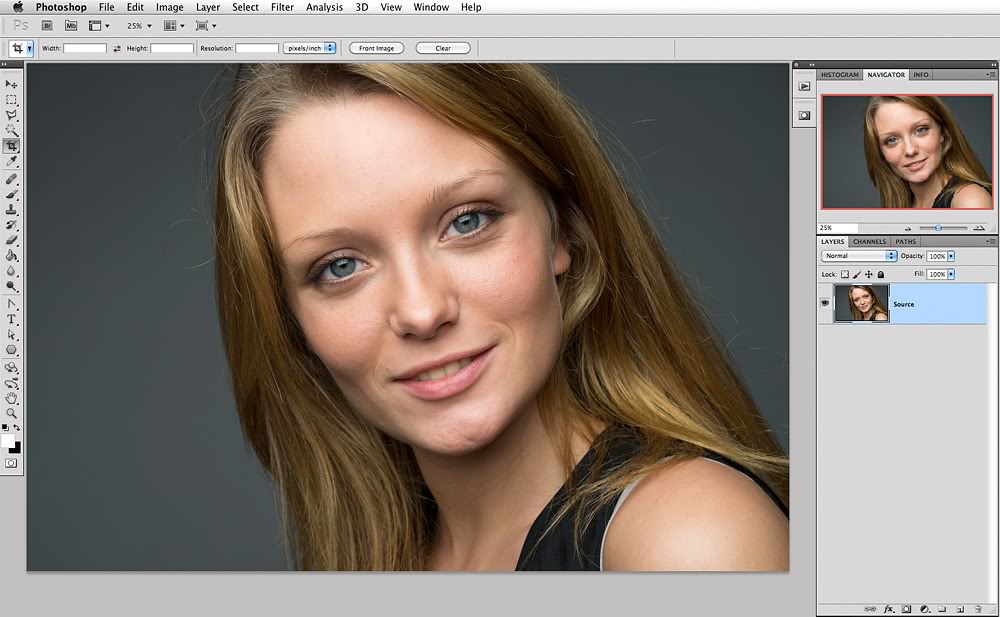Switch to the Channels tab

pos(869,241)
